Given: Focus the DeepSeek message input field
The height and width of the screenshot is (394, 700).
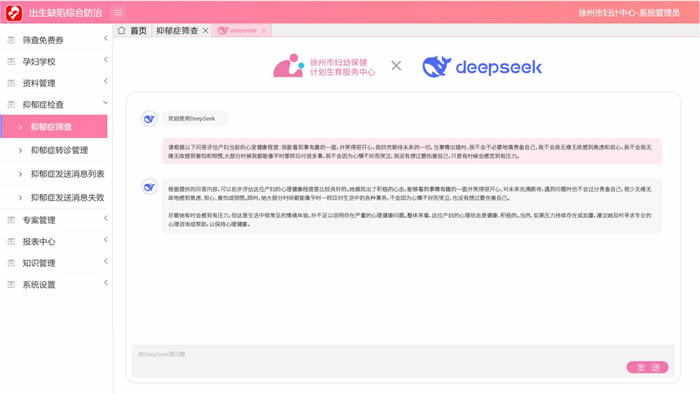Looking at the screenshot, I should pyautogui.click(x=403, y=361).
